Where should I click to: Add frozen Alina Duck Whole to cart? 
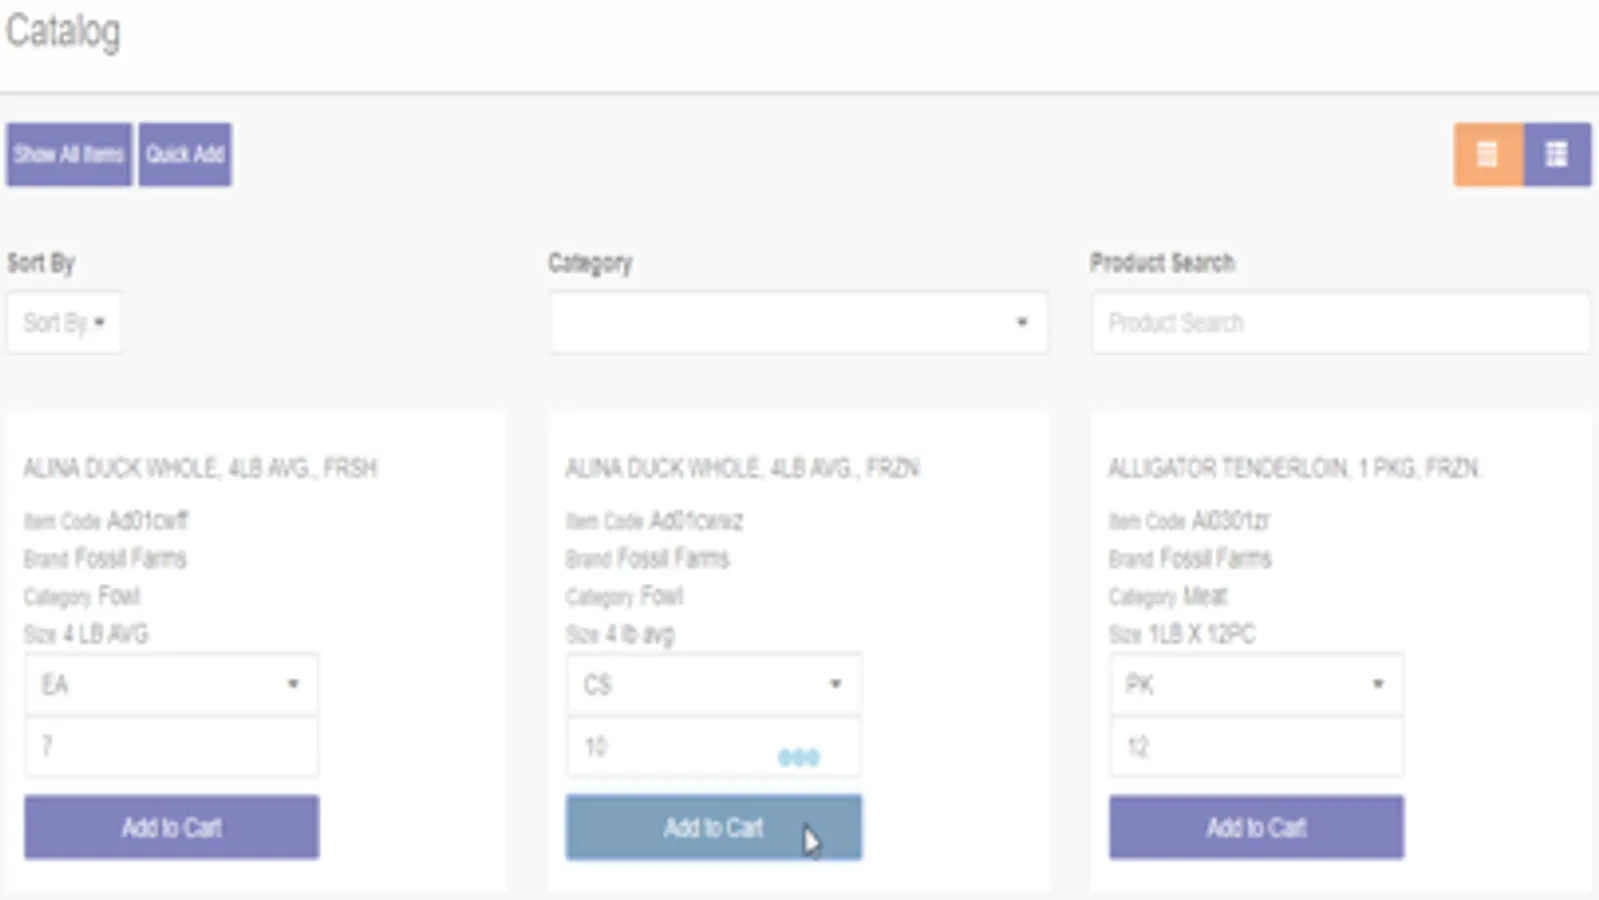pyautogui.click(x=714, y=827)
